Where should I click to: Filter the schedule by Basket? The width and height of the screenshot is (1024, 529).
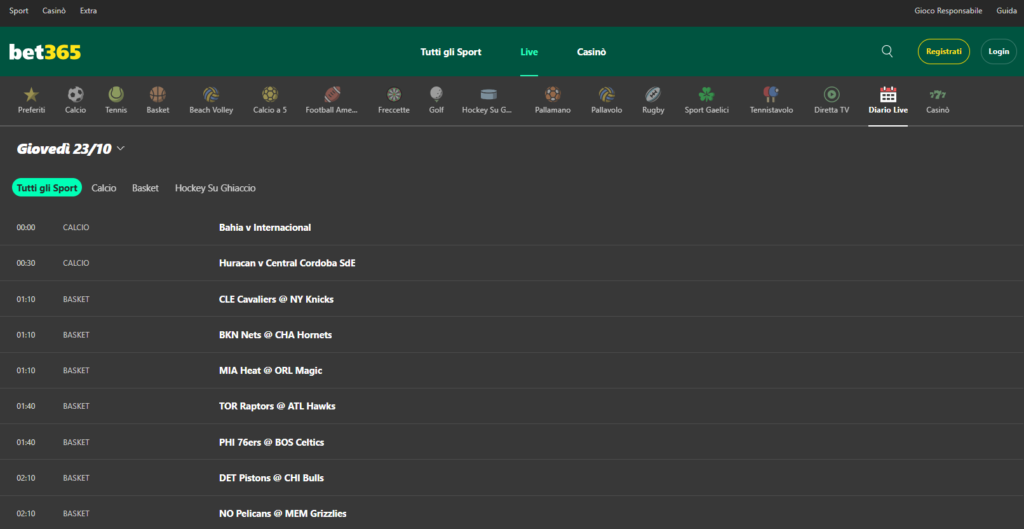(x=145, y=188)
